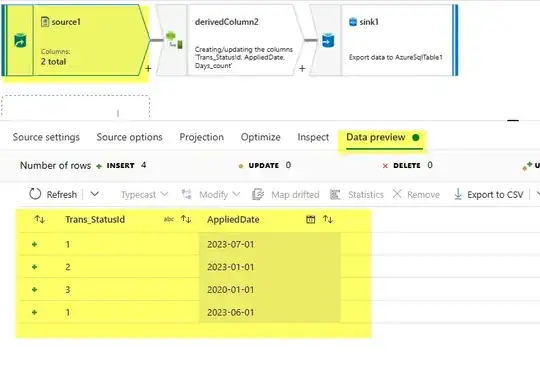Click the Refresh circular arrow icon

point(35,194)
